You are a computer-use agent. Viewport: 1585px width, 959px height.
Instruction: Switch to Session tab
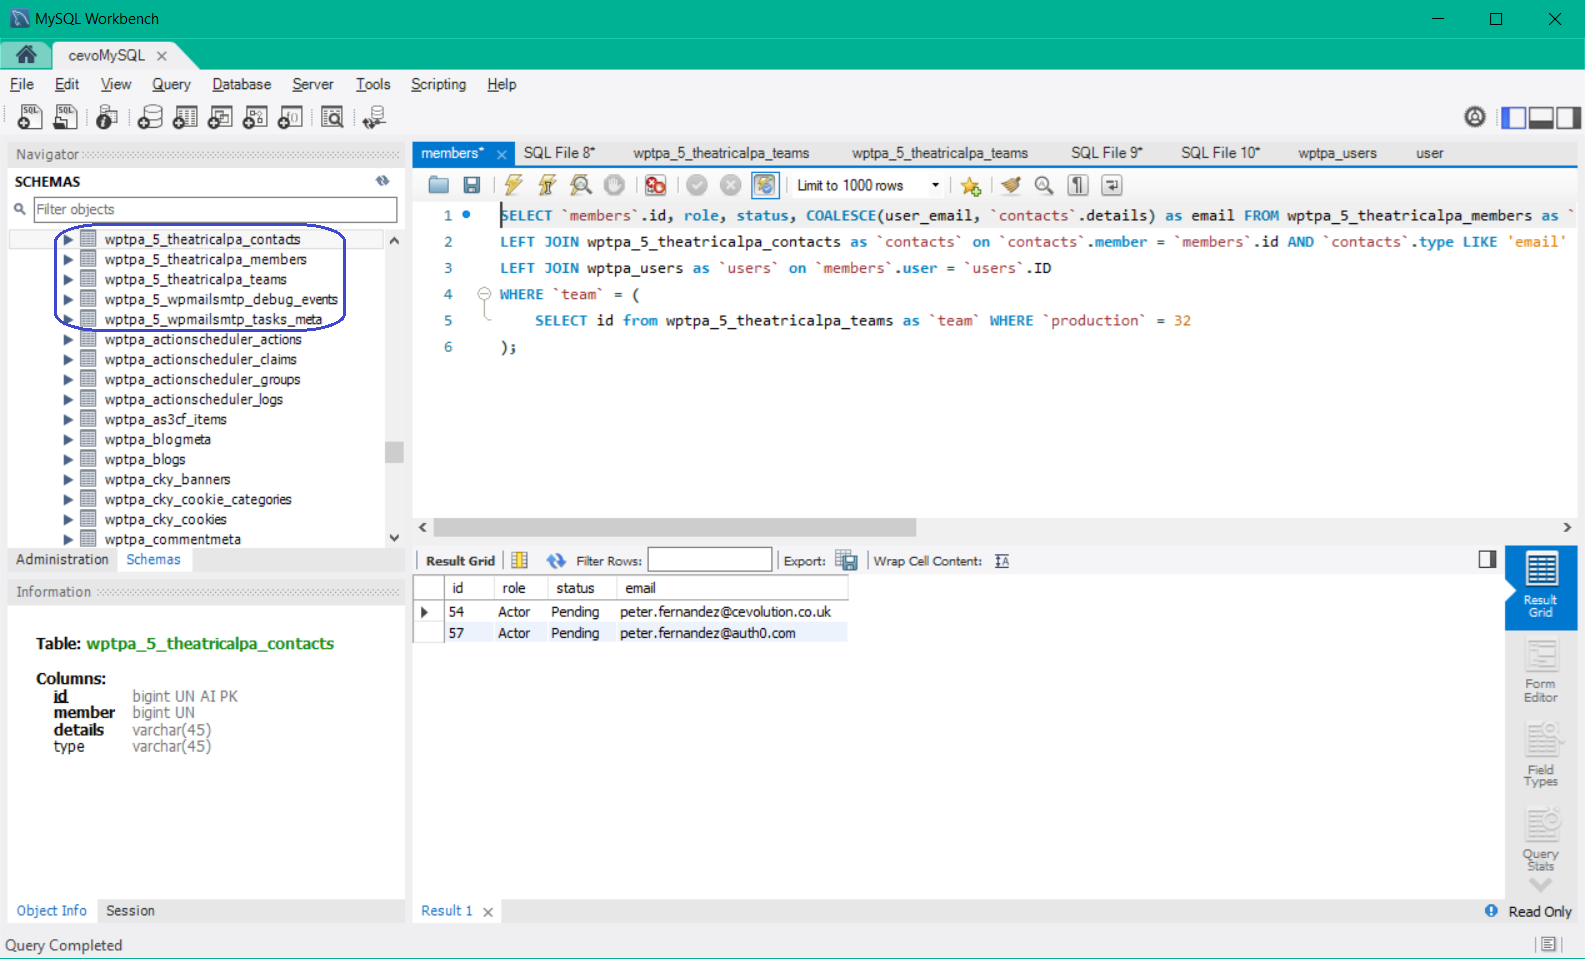tap(130, 911)
